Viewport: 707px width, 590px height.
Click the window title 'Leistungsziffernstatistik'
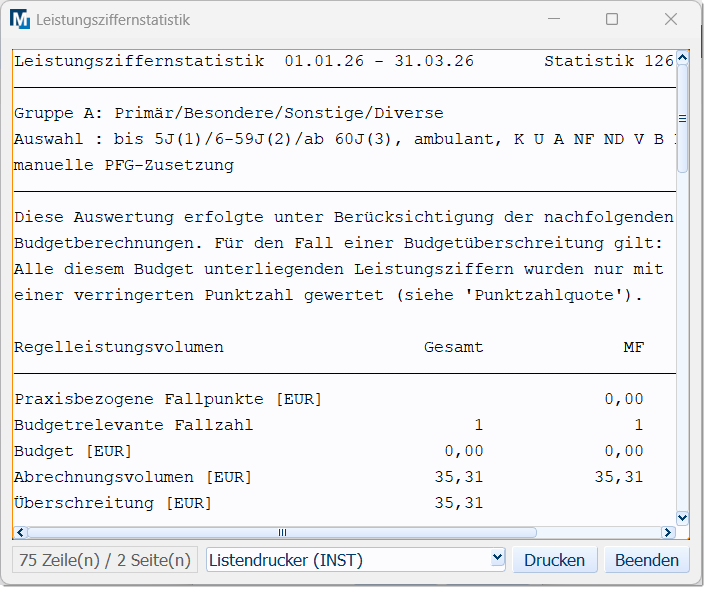[114, 20]
